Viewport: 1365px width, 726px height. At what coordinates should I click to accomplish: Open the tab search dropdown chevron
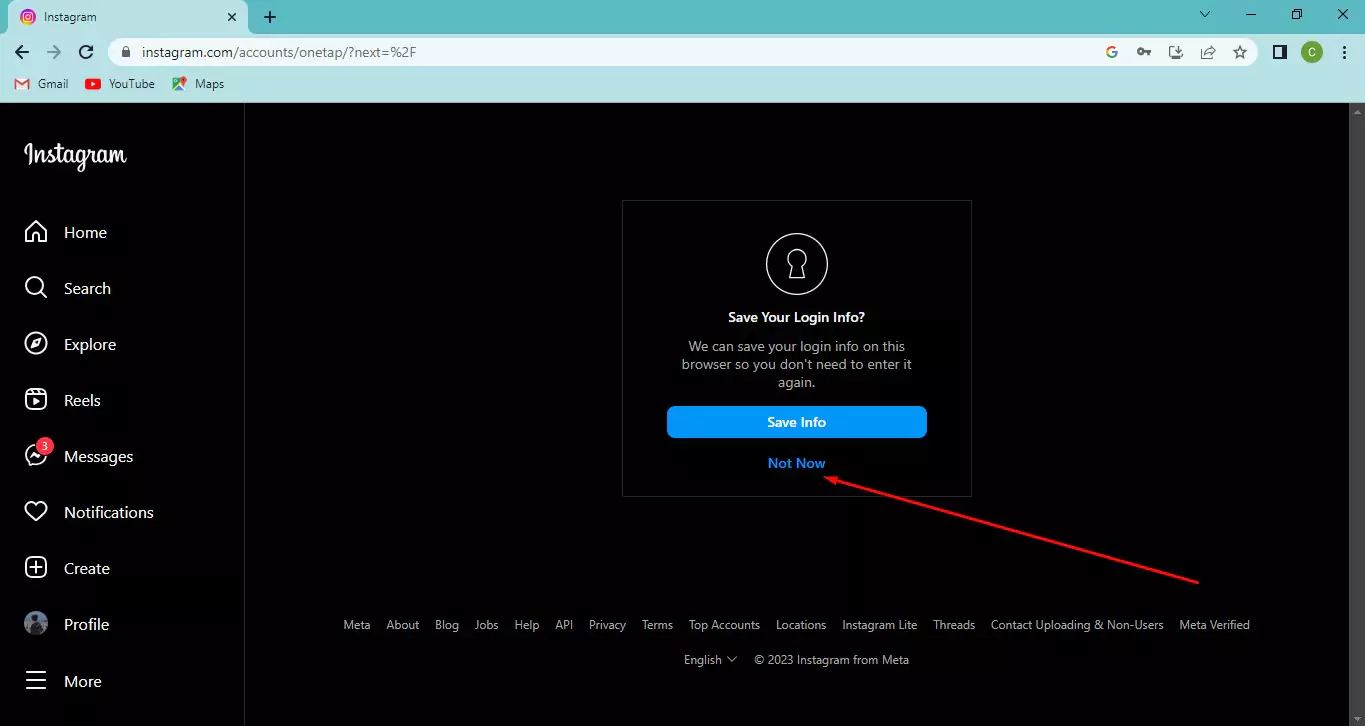point(1204,14)
